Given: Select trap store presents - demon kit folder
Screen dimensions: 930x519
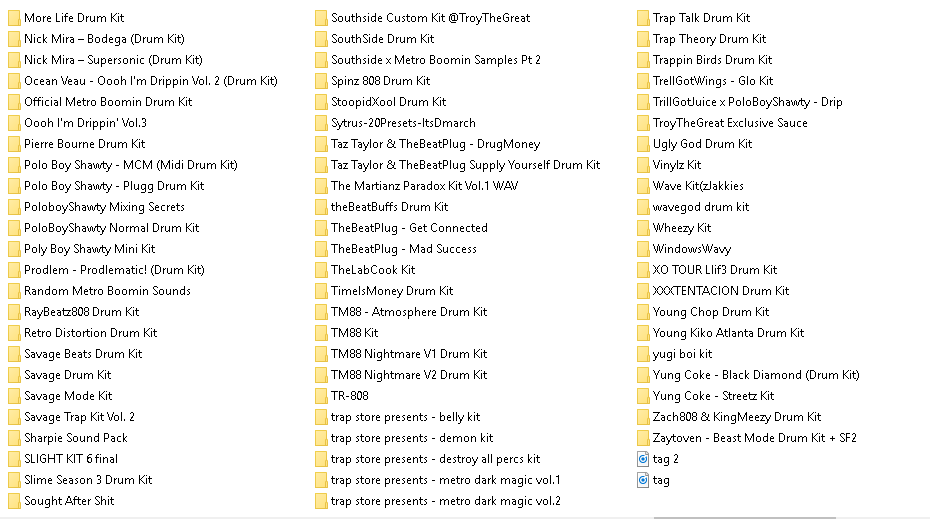Looking at the screenshot, I should [x=404, y=438].
